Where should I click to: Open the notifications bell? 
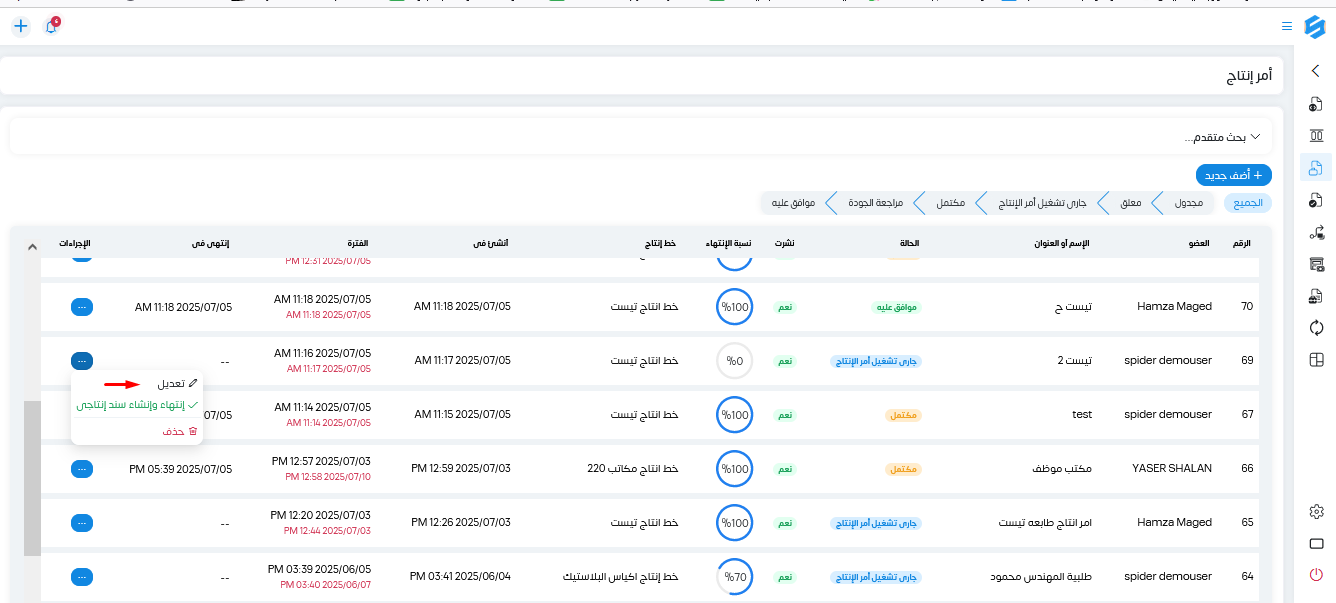click(x=51, y=26)
